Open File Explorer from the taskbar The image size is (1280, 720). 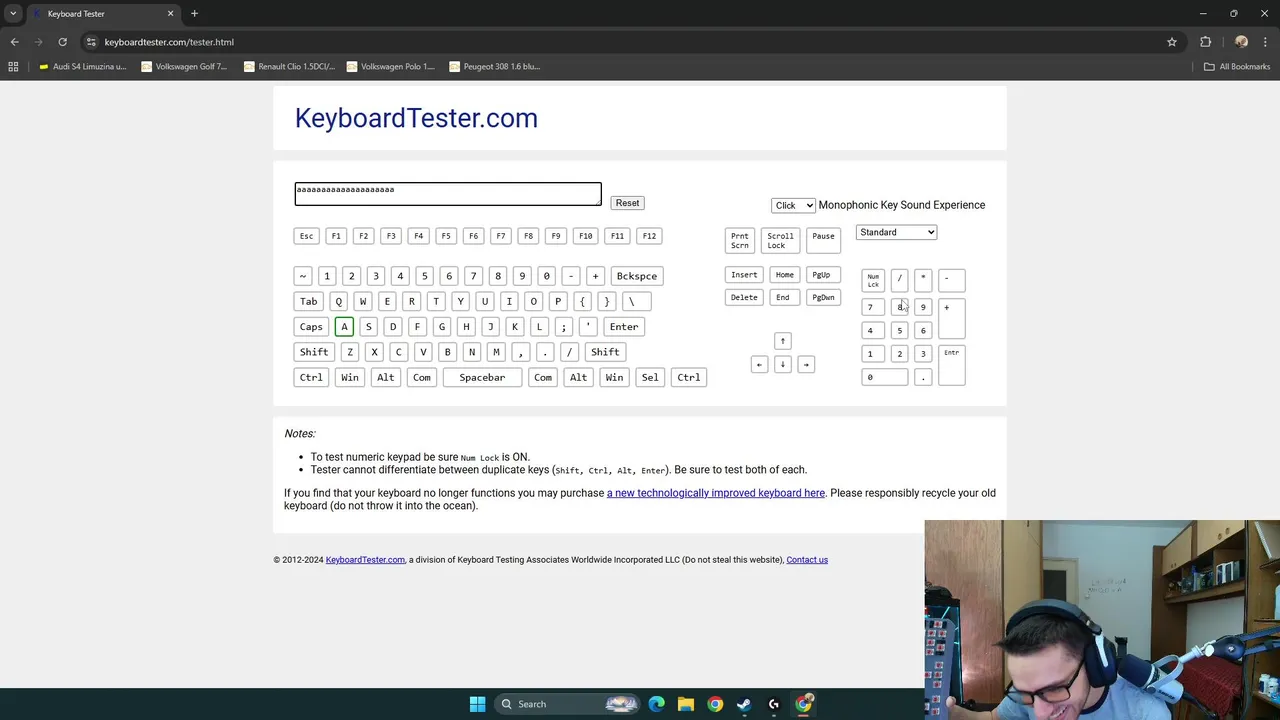[x=685, y=704]
